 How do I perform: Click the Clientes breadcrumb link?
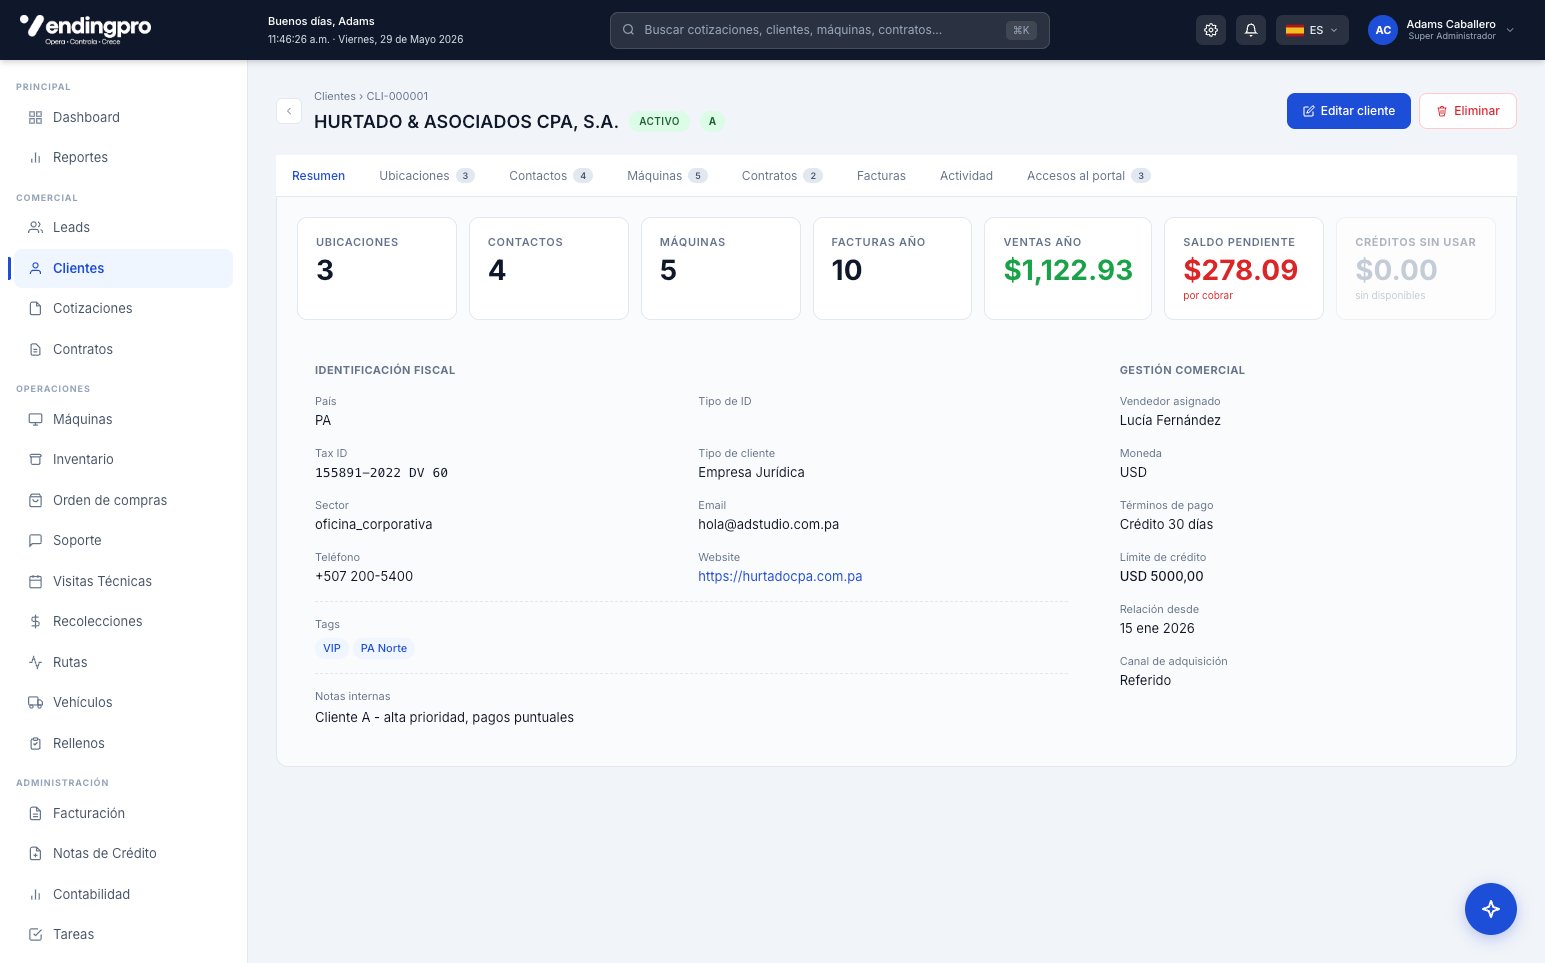[334, 96]
